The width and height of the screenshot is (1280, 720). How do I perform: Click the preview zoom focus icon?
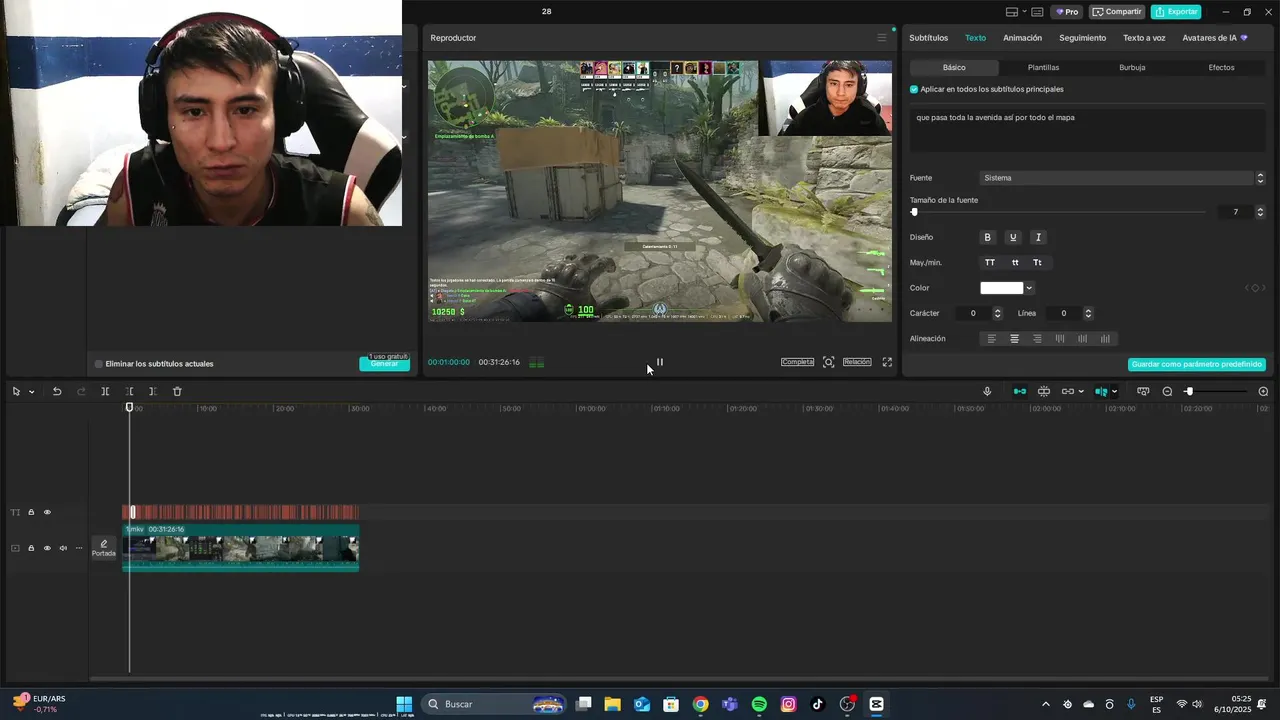pos(828,362)
